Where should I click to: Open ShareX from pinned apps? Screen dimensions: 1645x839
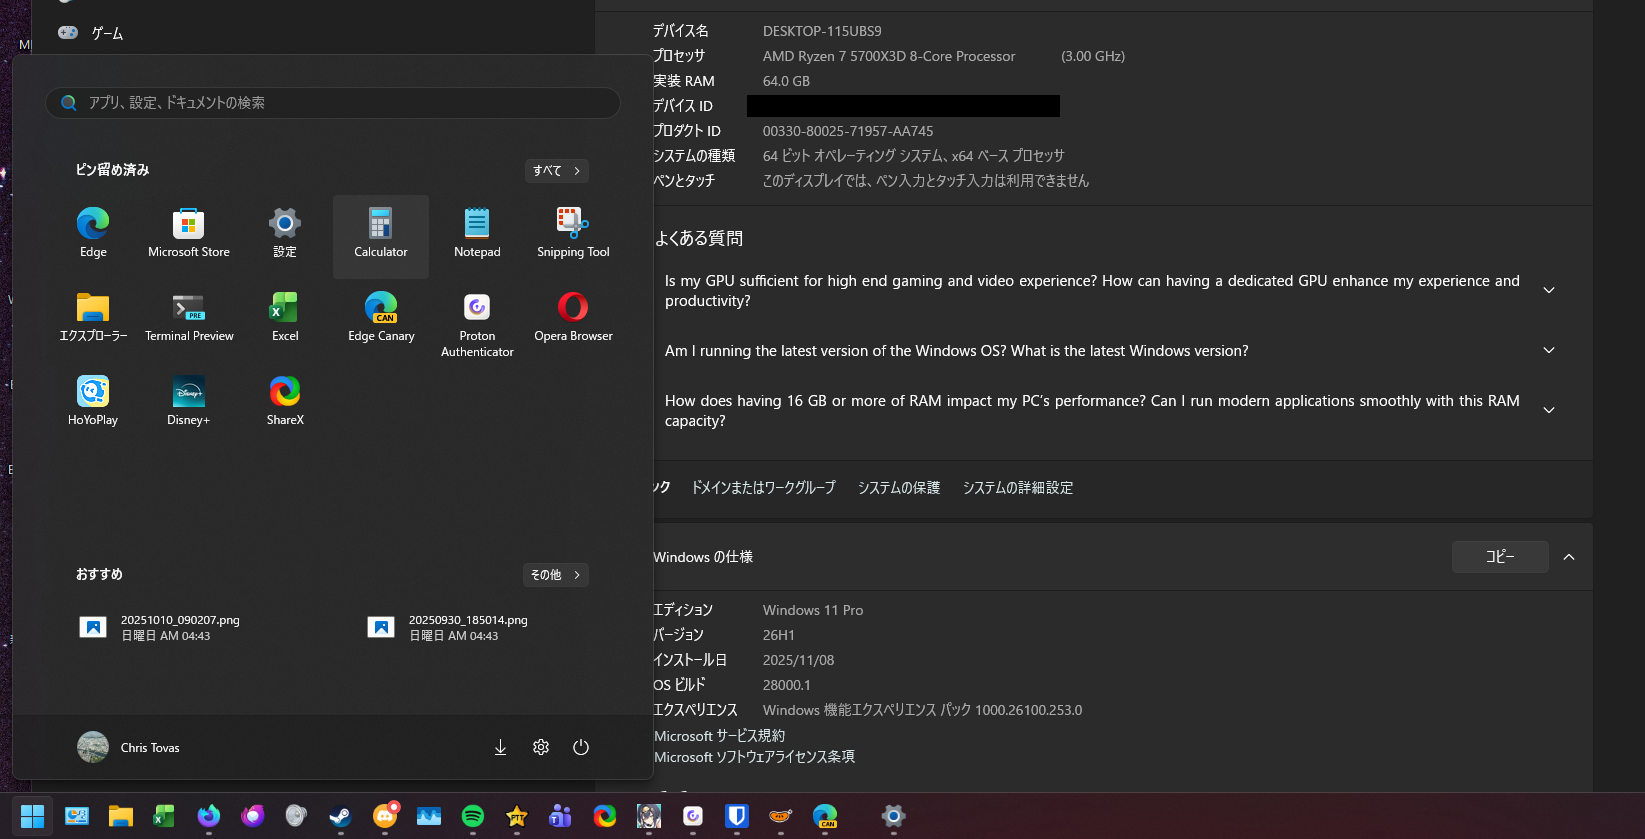285,402
